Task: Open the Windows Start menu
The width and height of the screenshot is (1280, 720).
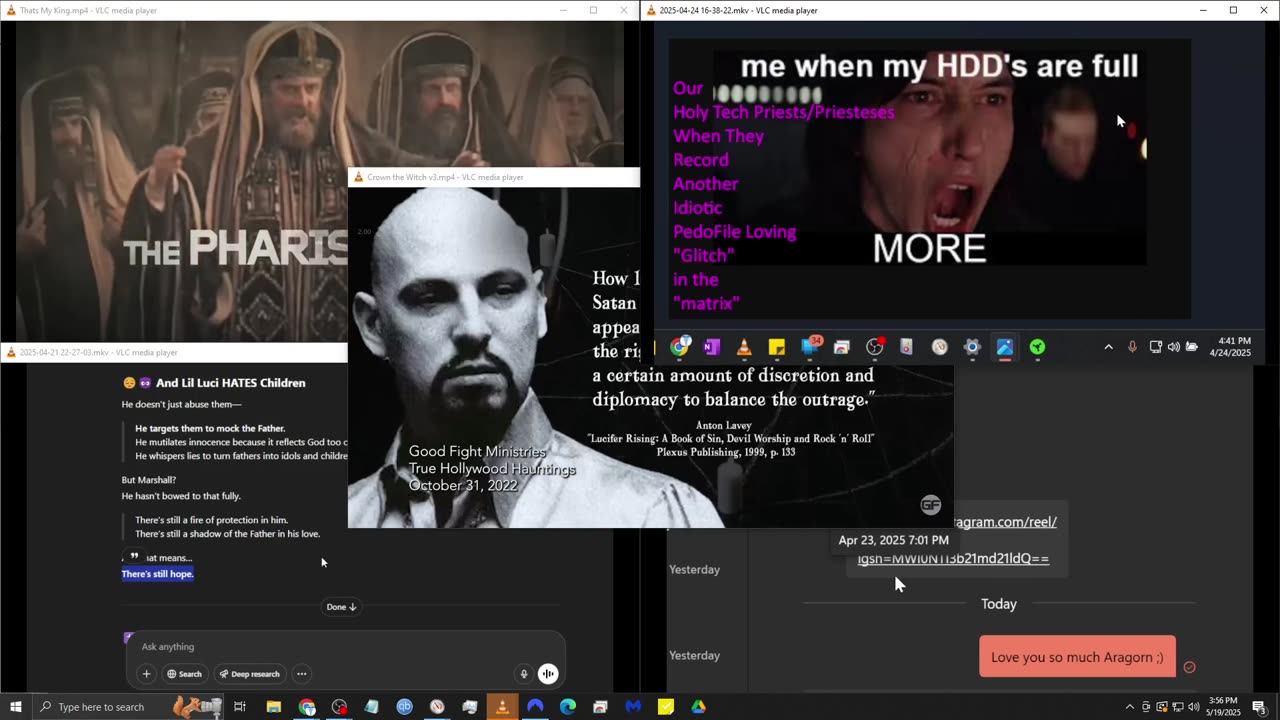Action: (15, 707)
